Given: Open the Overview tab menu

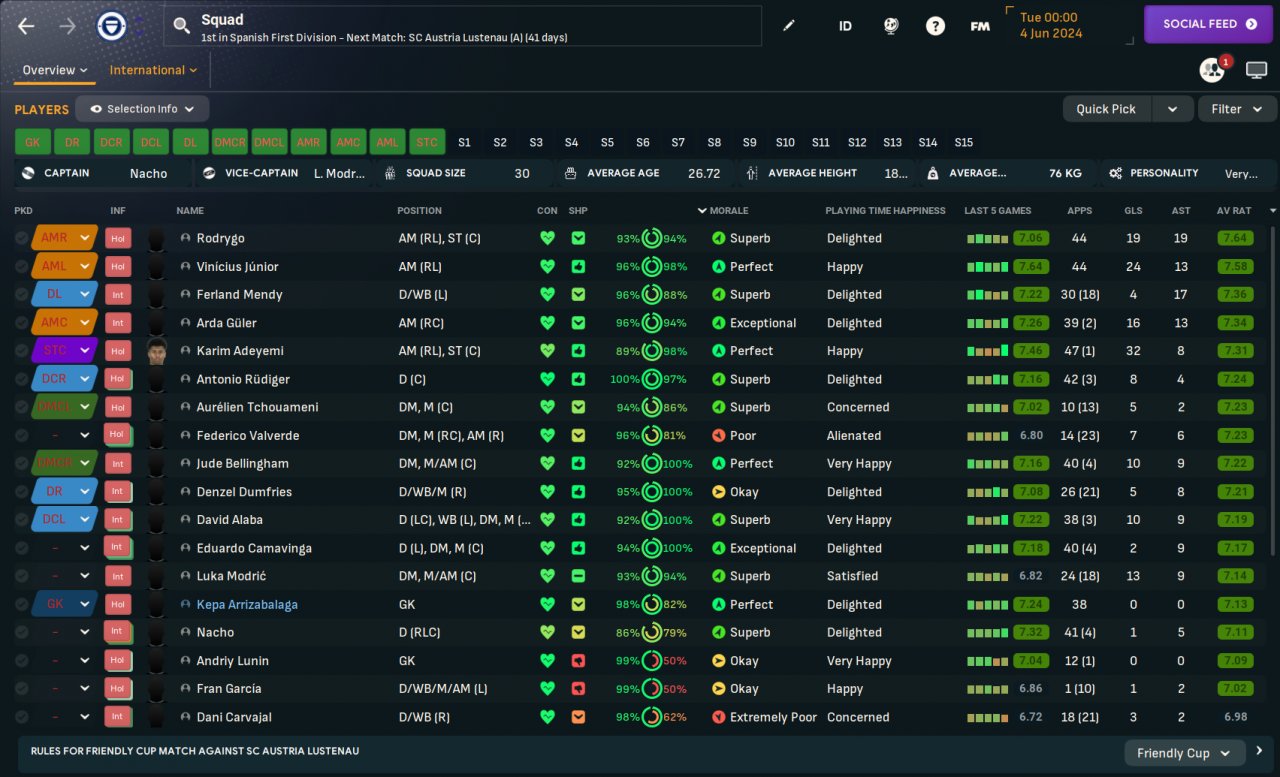Looking at the screenshot, I should [55, 70].
